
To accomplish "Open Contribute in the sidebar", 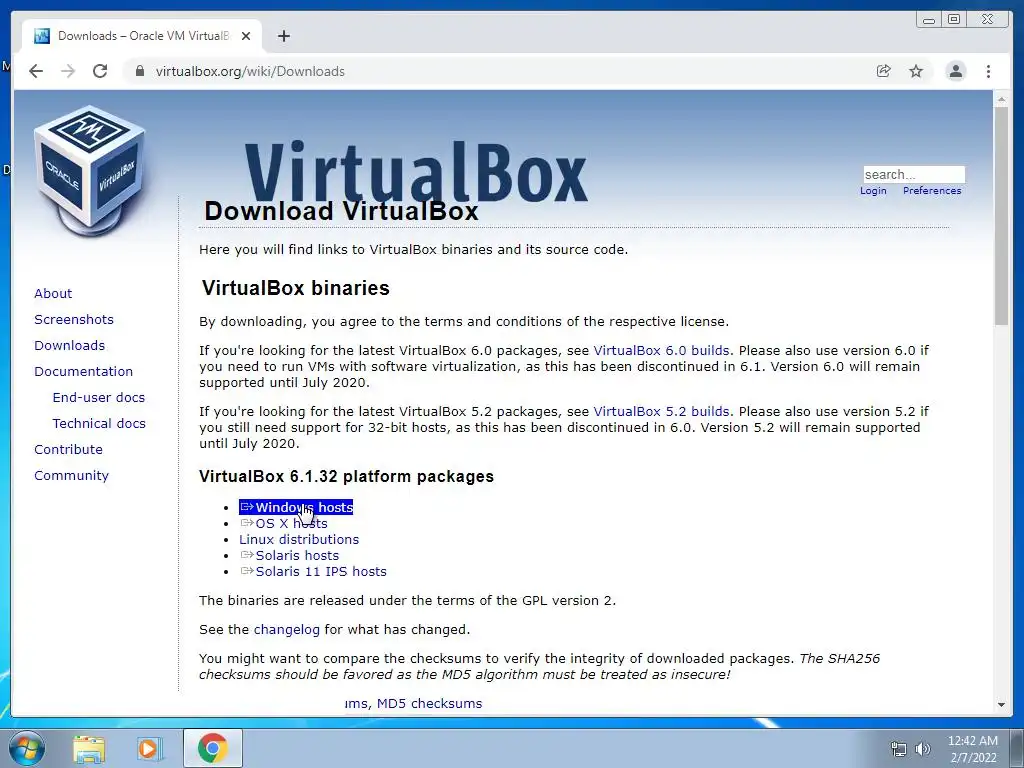I will [68, 450].
